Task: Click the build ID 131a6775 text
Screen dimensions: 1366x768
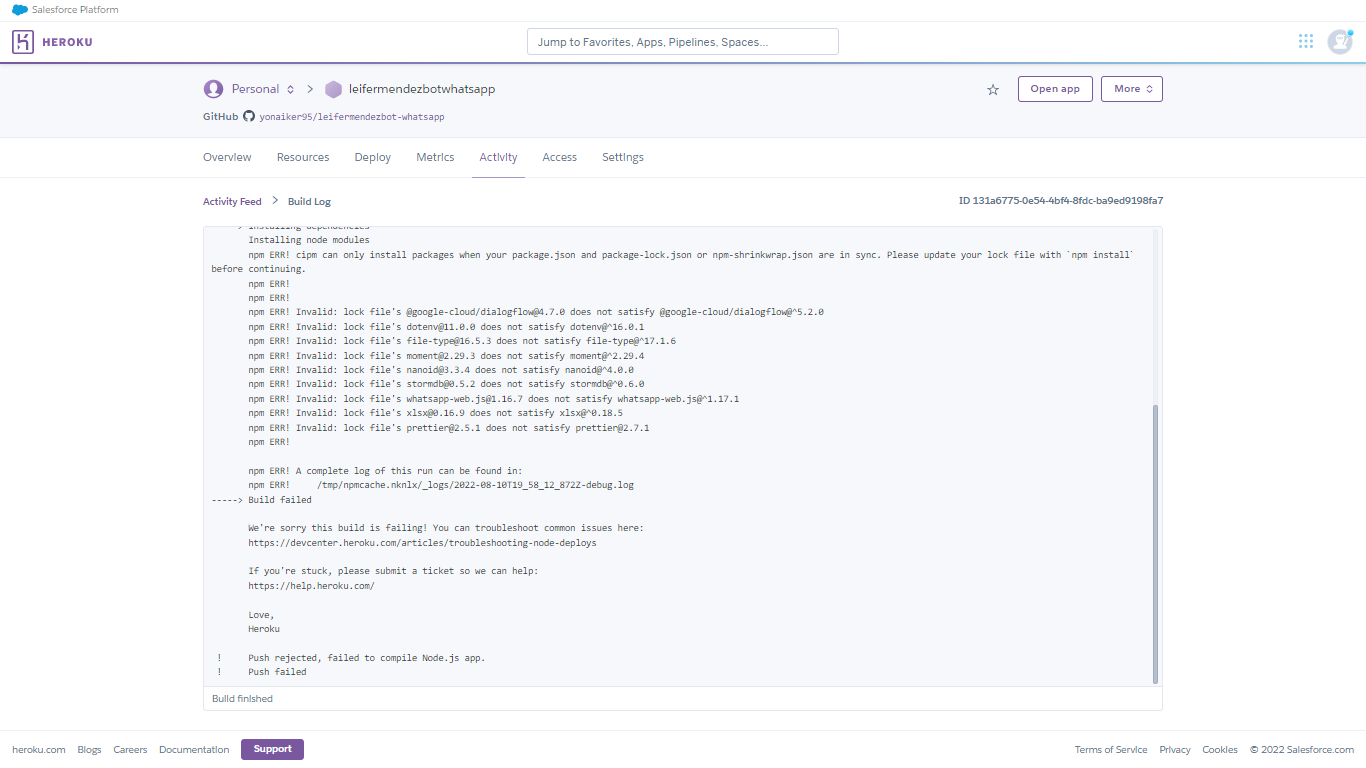Action: [x=1061, y=201]
